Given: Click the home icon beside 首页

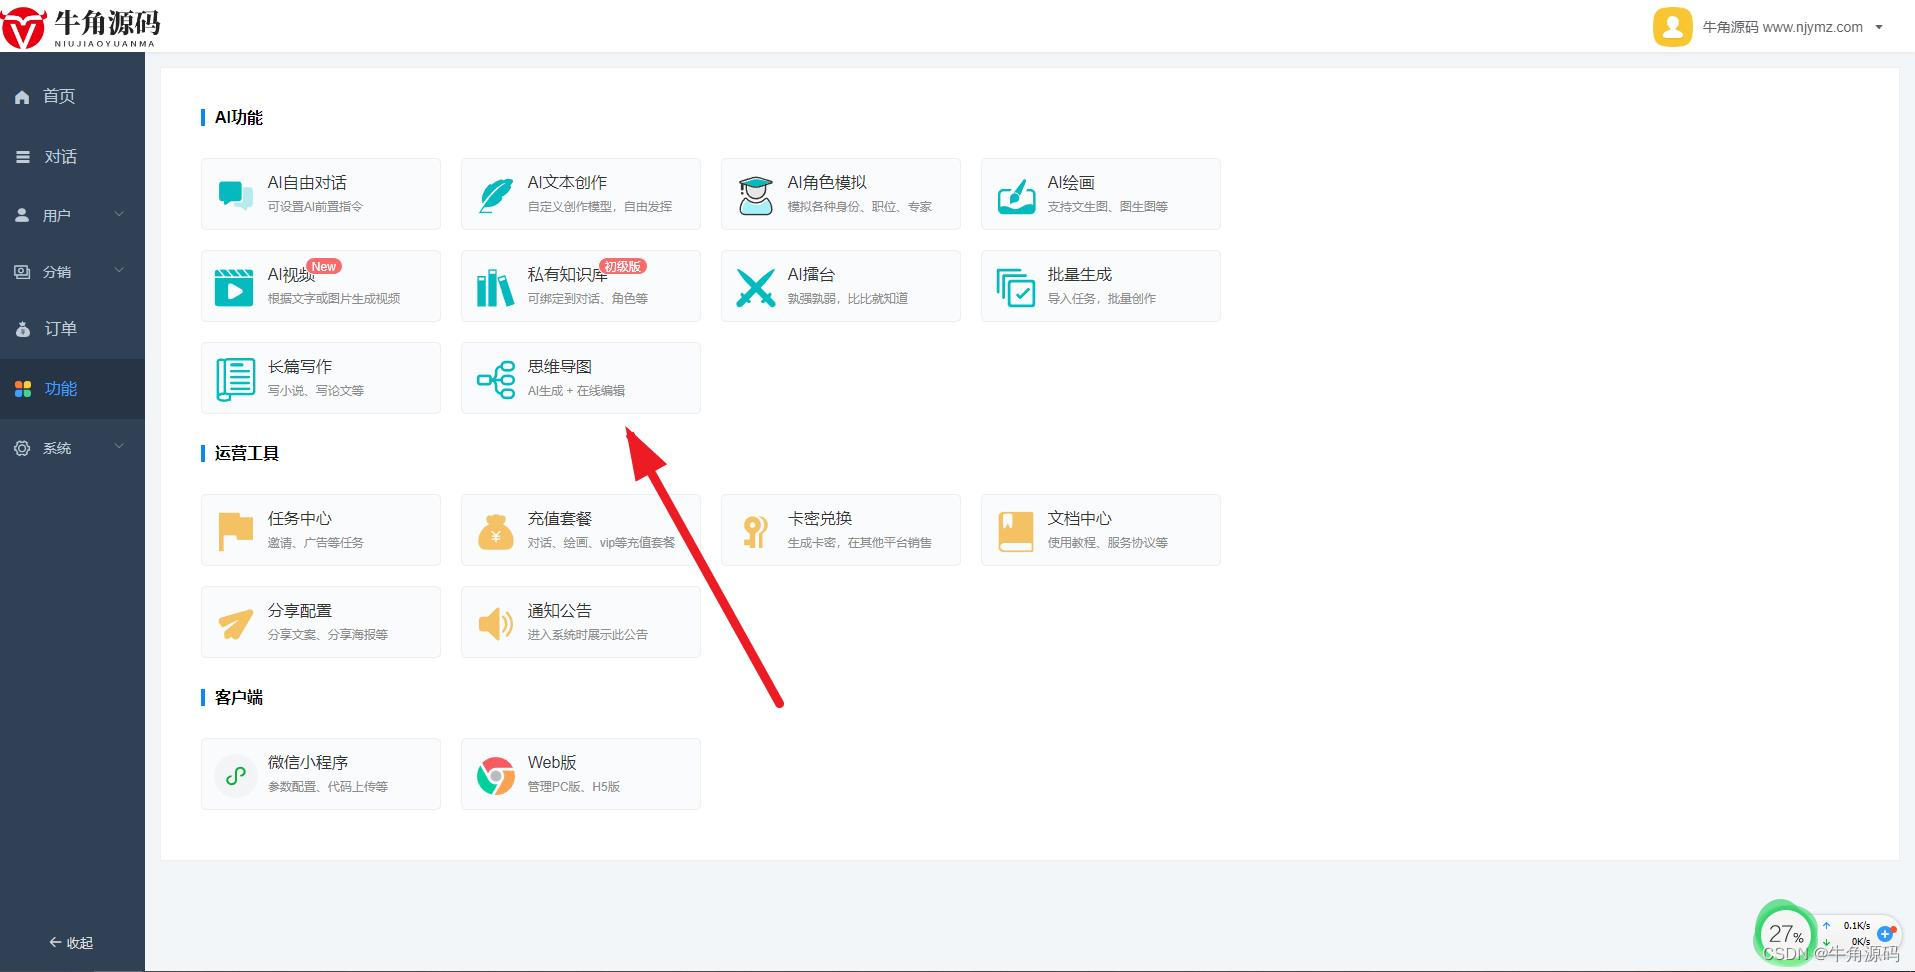Looking at the screenshot, I should click(x=22, y=97).
